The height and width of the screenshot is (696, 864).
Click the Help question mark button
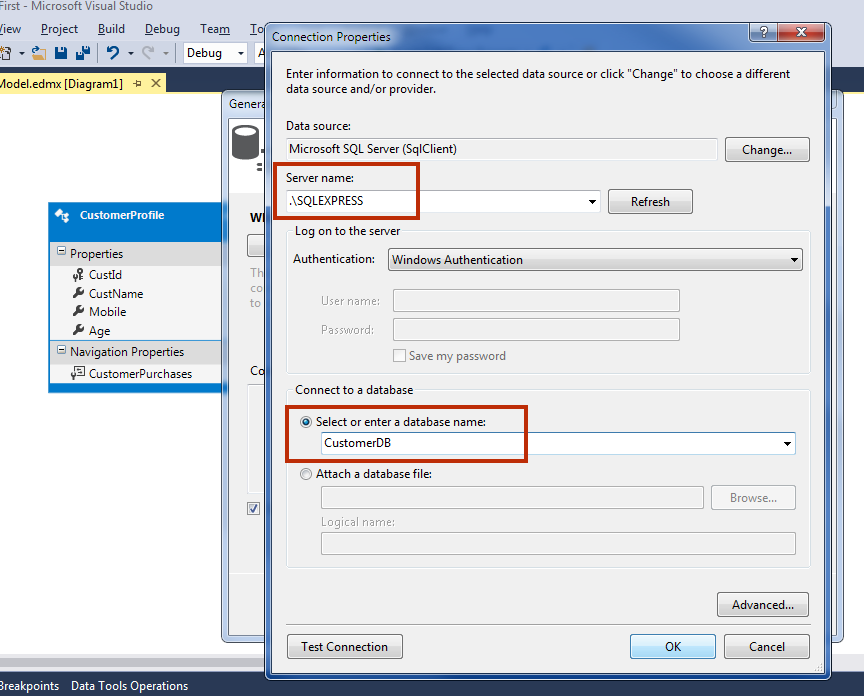point(764,32)
